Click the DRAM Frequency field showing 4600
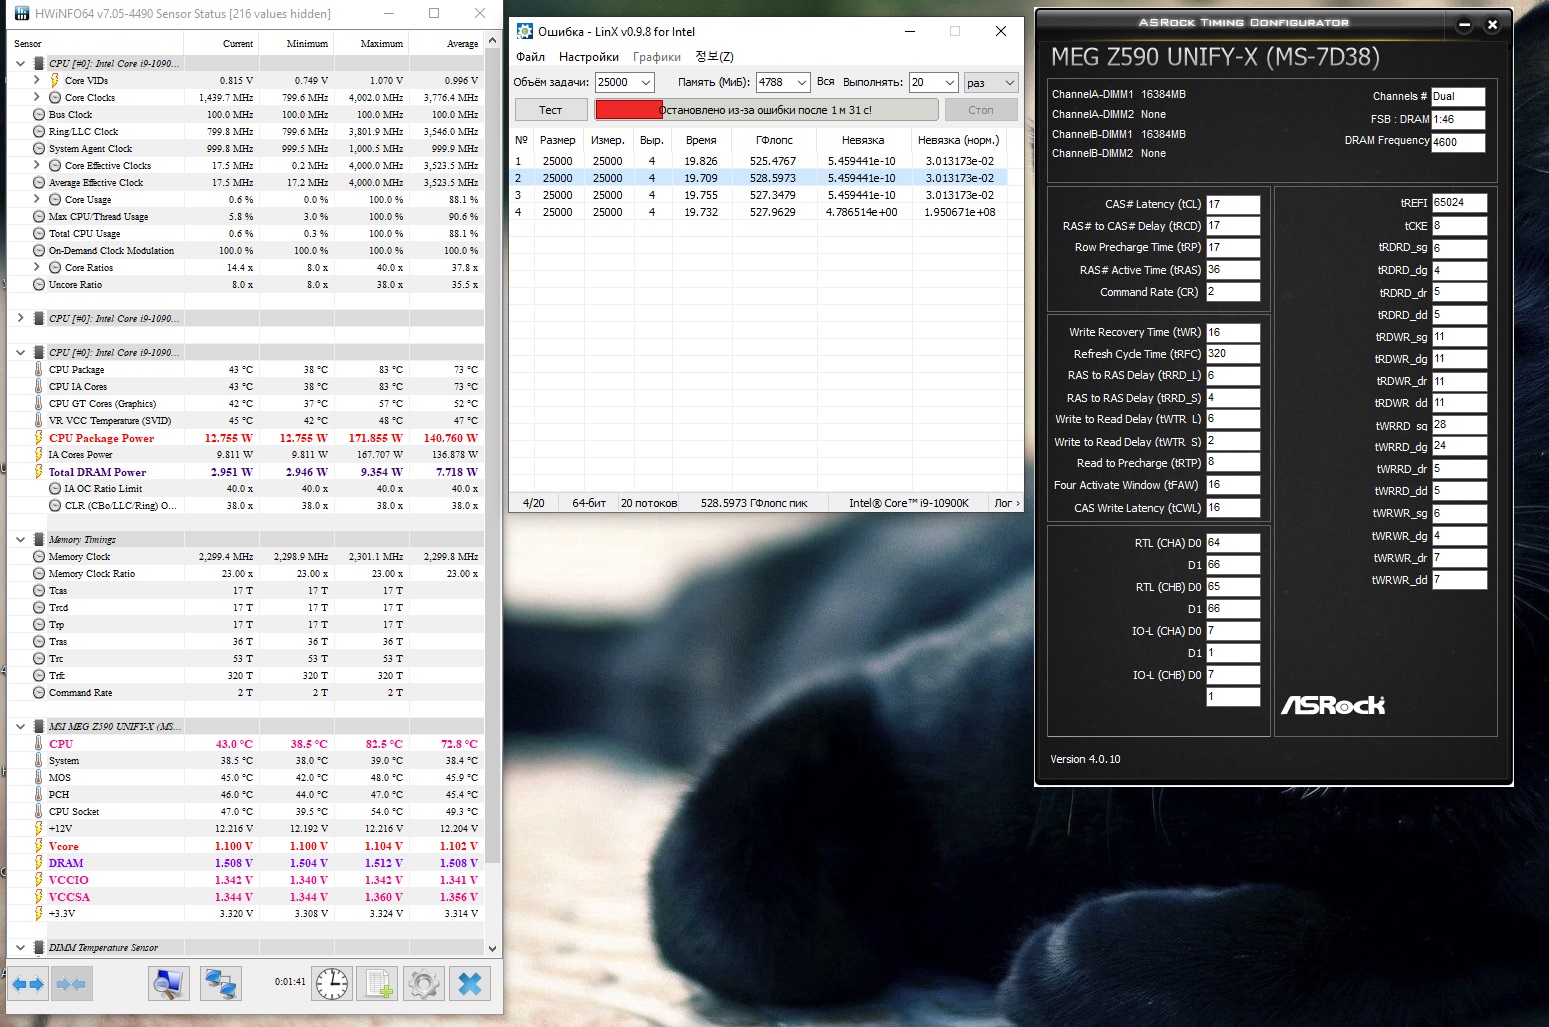The height and width of the screenshot is (1027, 1549). [1458, 142]
